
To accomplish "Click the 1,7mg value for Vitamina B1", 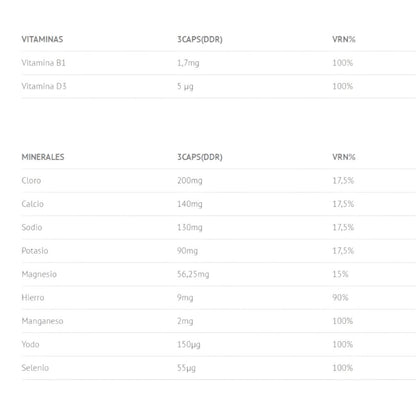I will coord(188,63).
